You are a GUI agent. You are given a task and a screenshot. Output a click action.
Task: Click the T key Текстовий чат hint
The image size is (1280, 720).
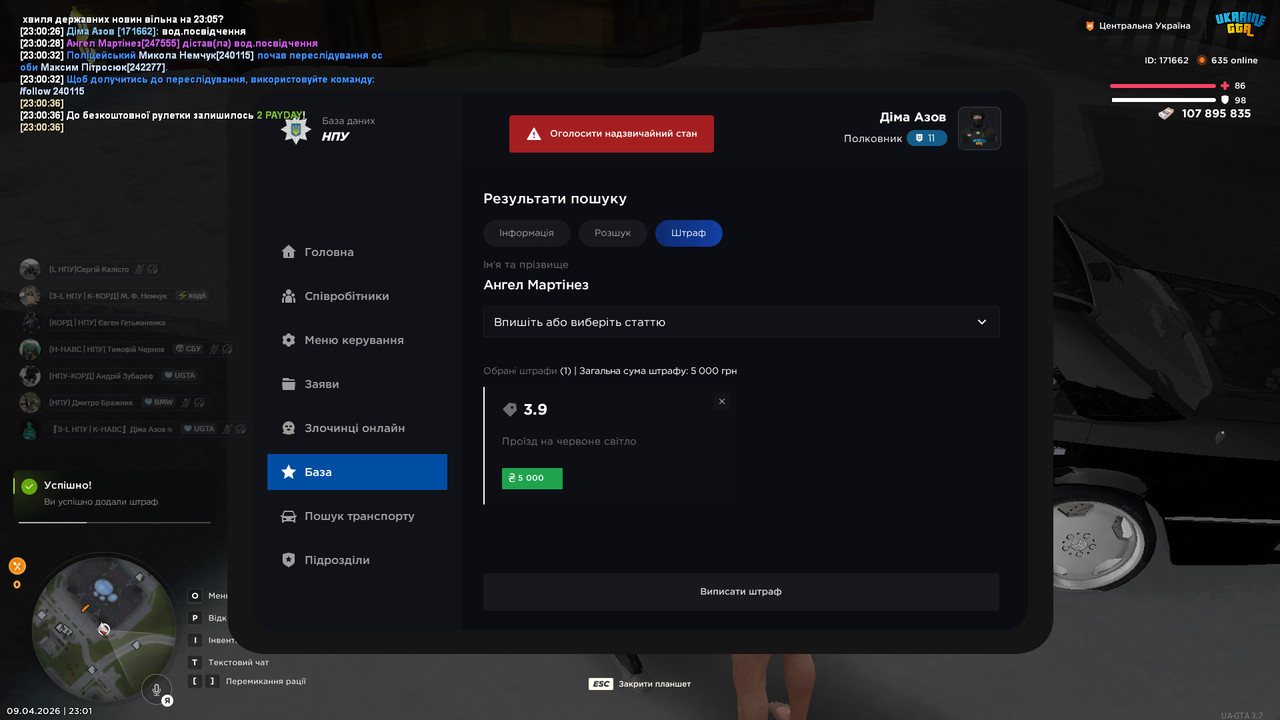[x=229, y=662]
